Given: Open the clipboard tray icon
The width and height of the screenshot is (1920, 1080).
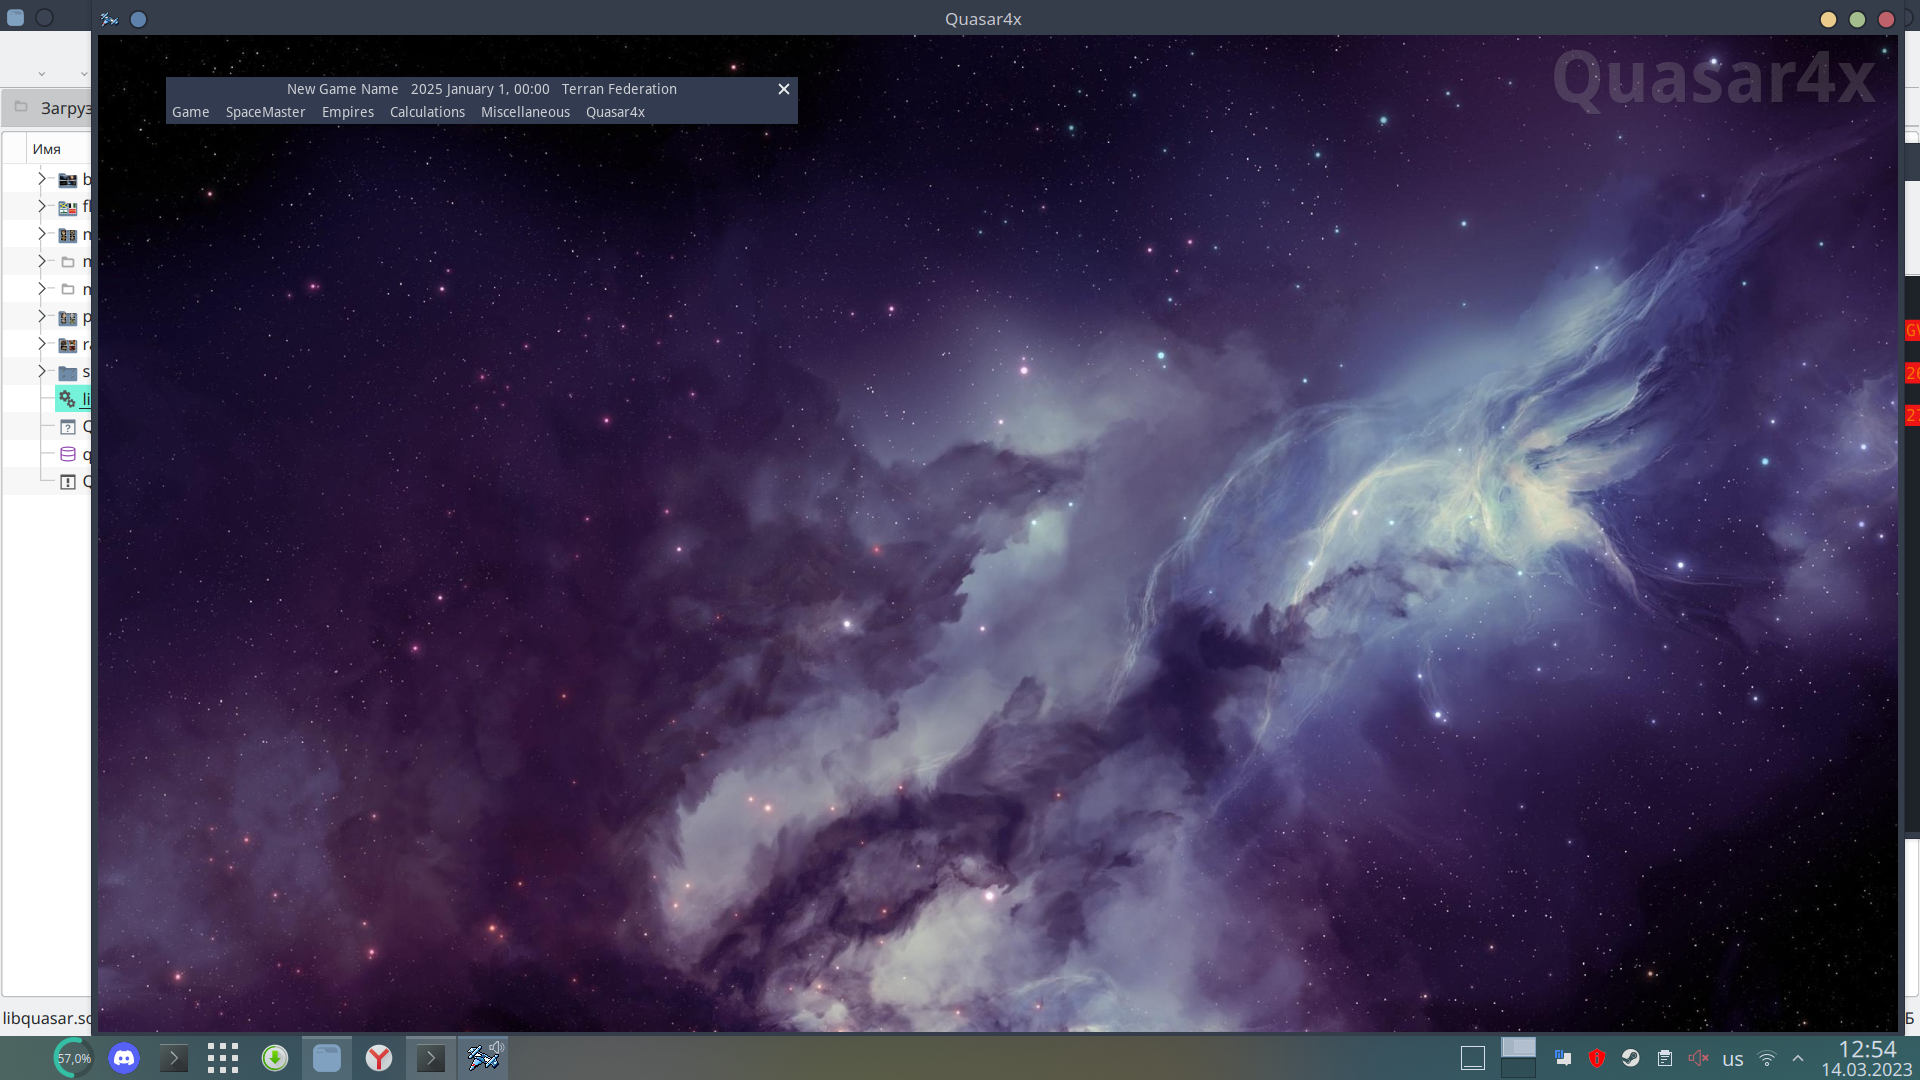Looking at the screenshot, I should click(x=1665, y=1058).
